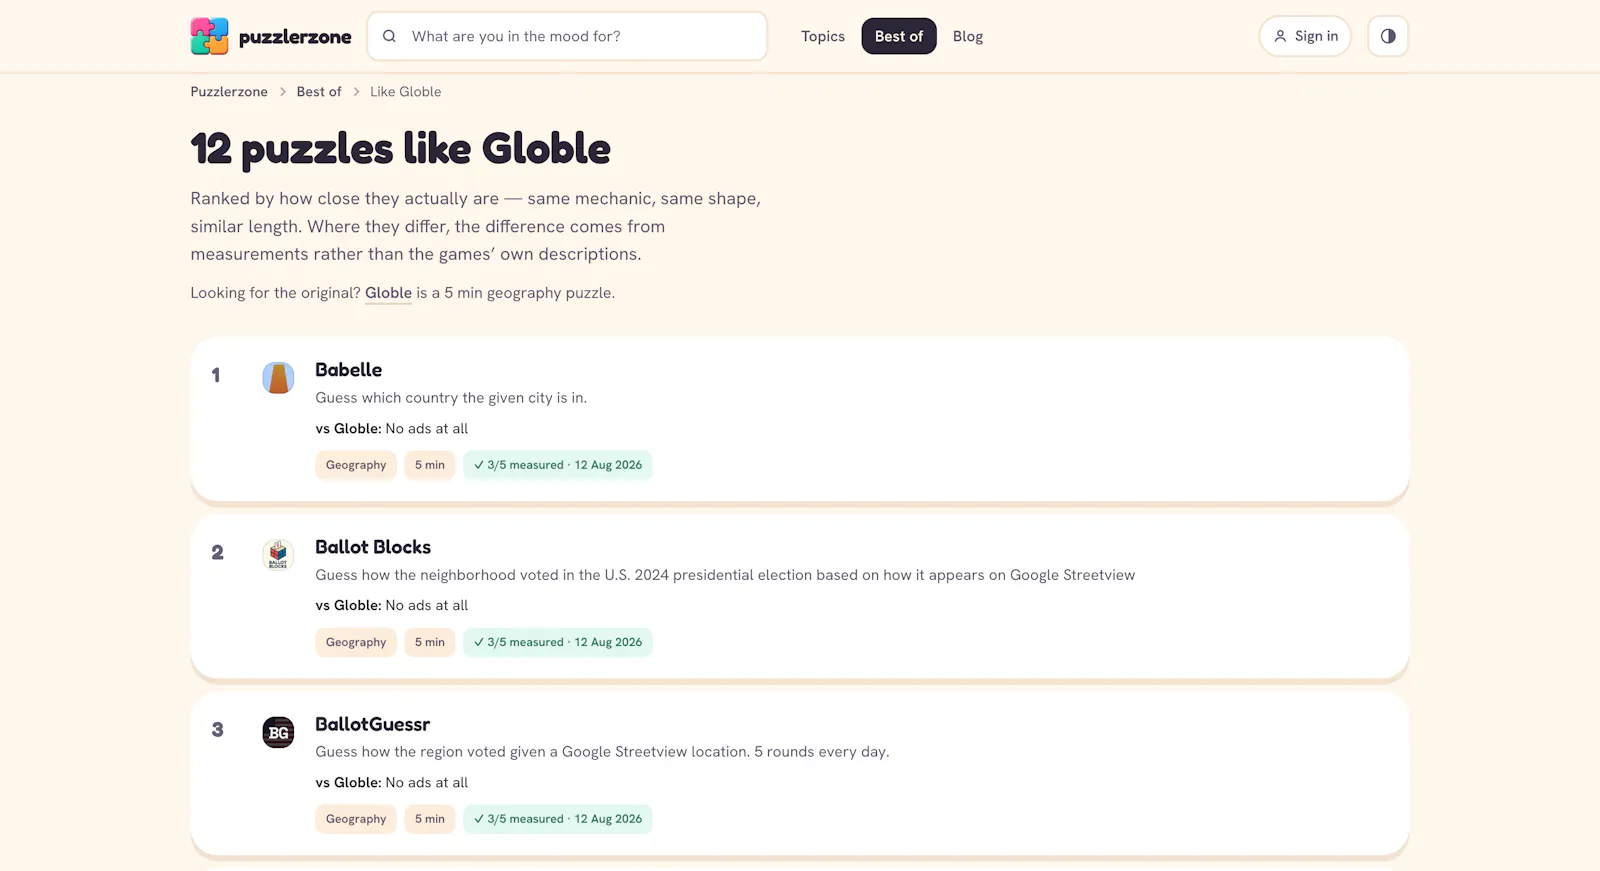Click the search magnifier icon

pos(390,36)
